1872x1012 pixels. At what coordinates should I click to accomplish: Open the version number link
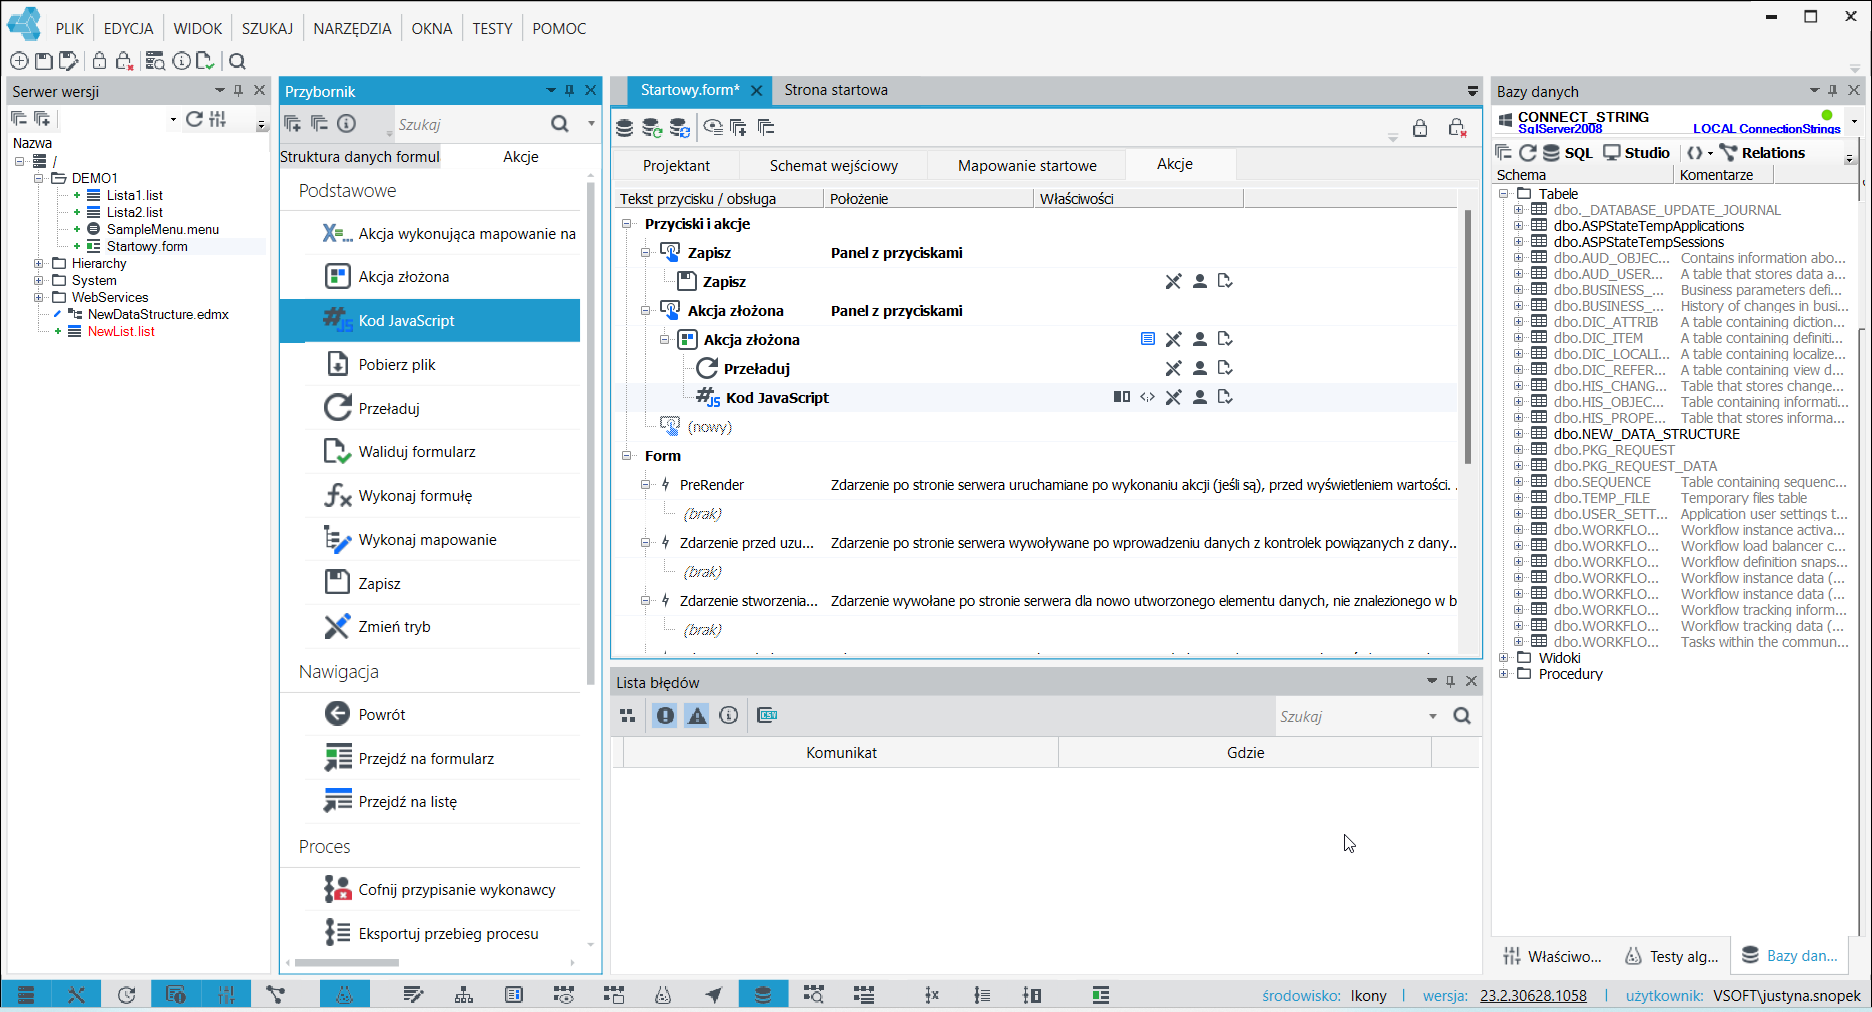coord(1533,996)
